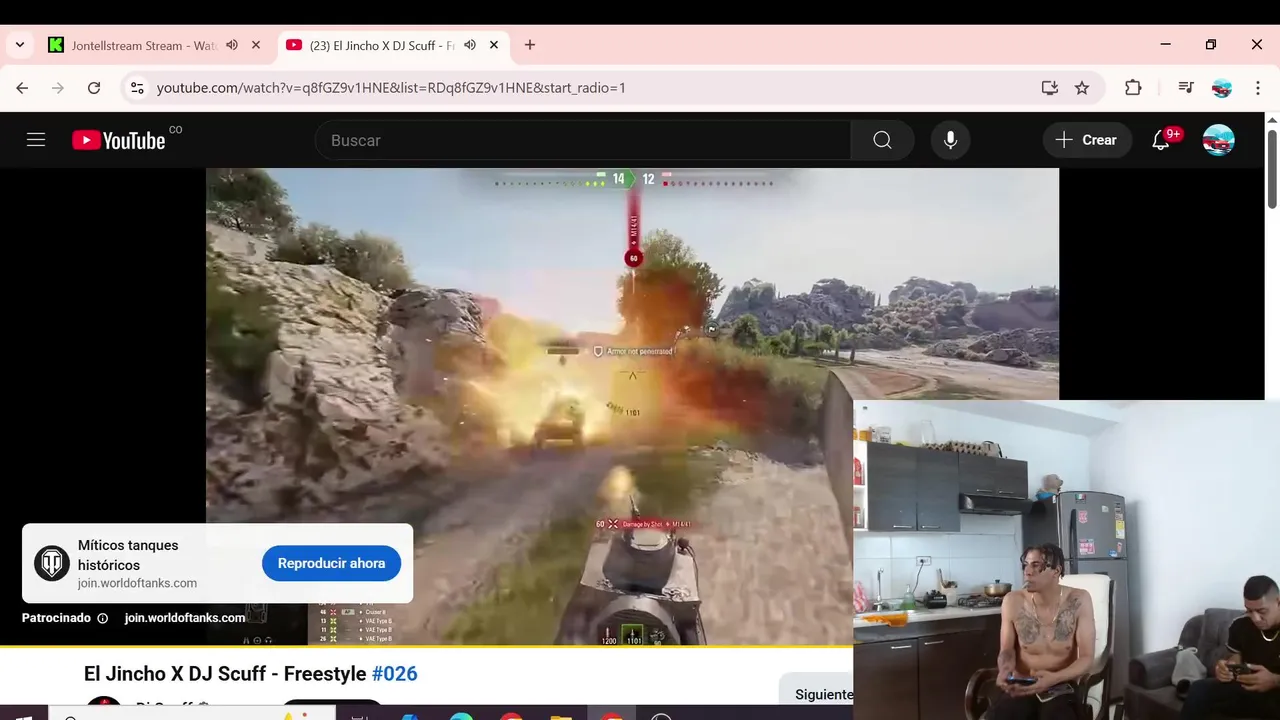Start voice search with the microphone
Screen dimensions: 1280x720
point(950,140)
